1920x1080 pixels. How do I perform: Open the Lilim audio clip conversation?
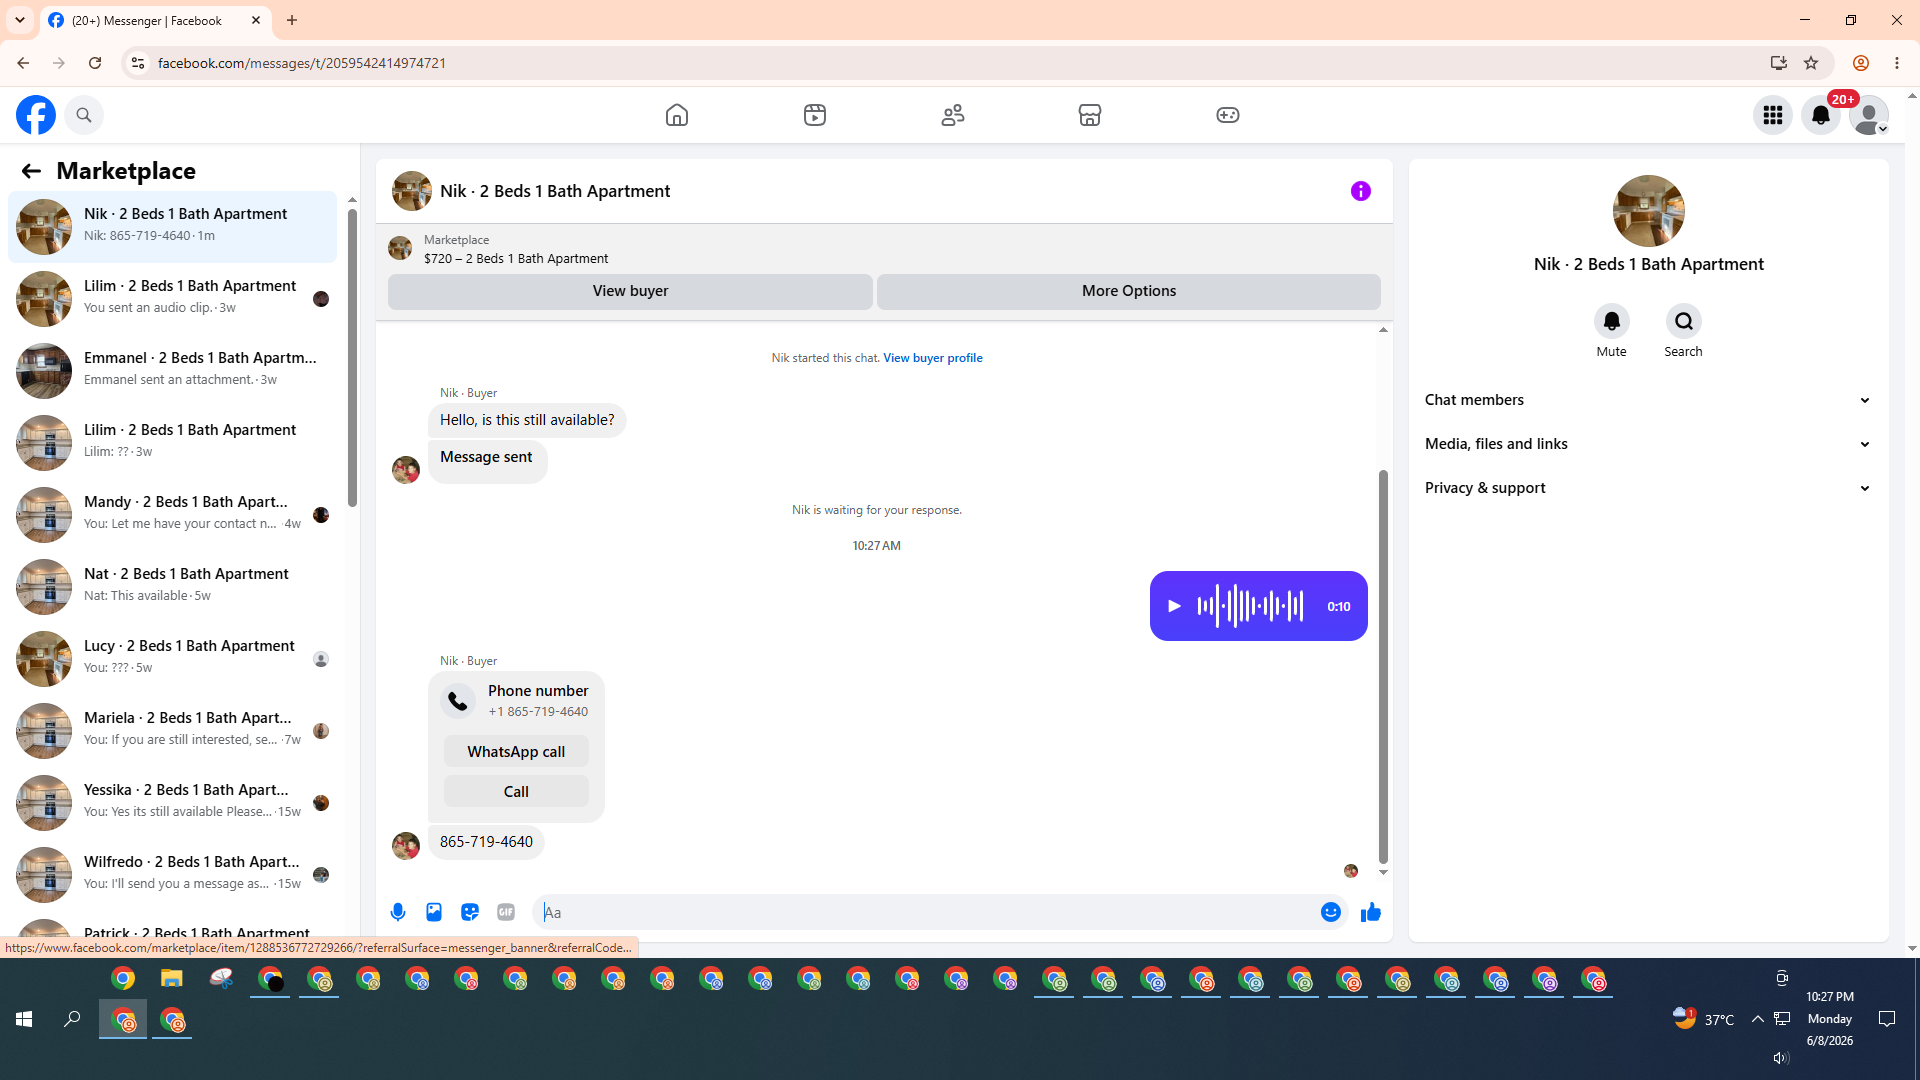click(173, 299)
